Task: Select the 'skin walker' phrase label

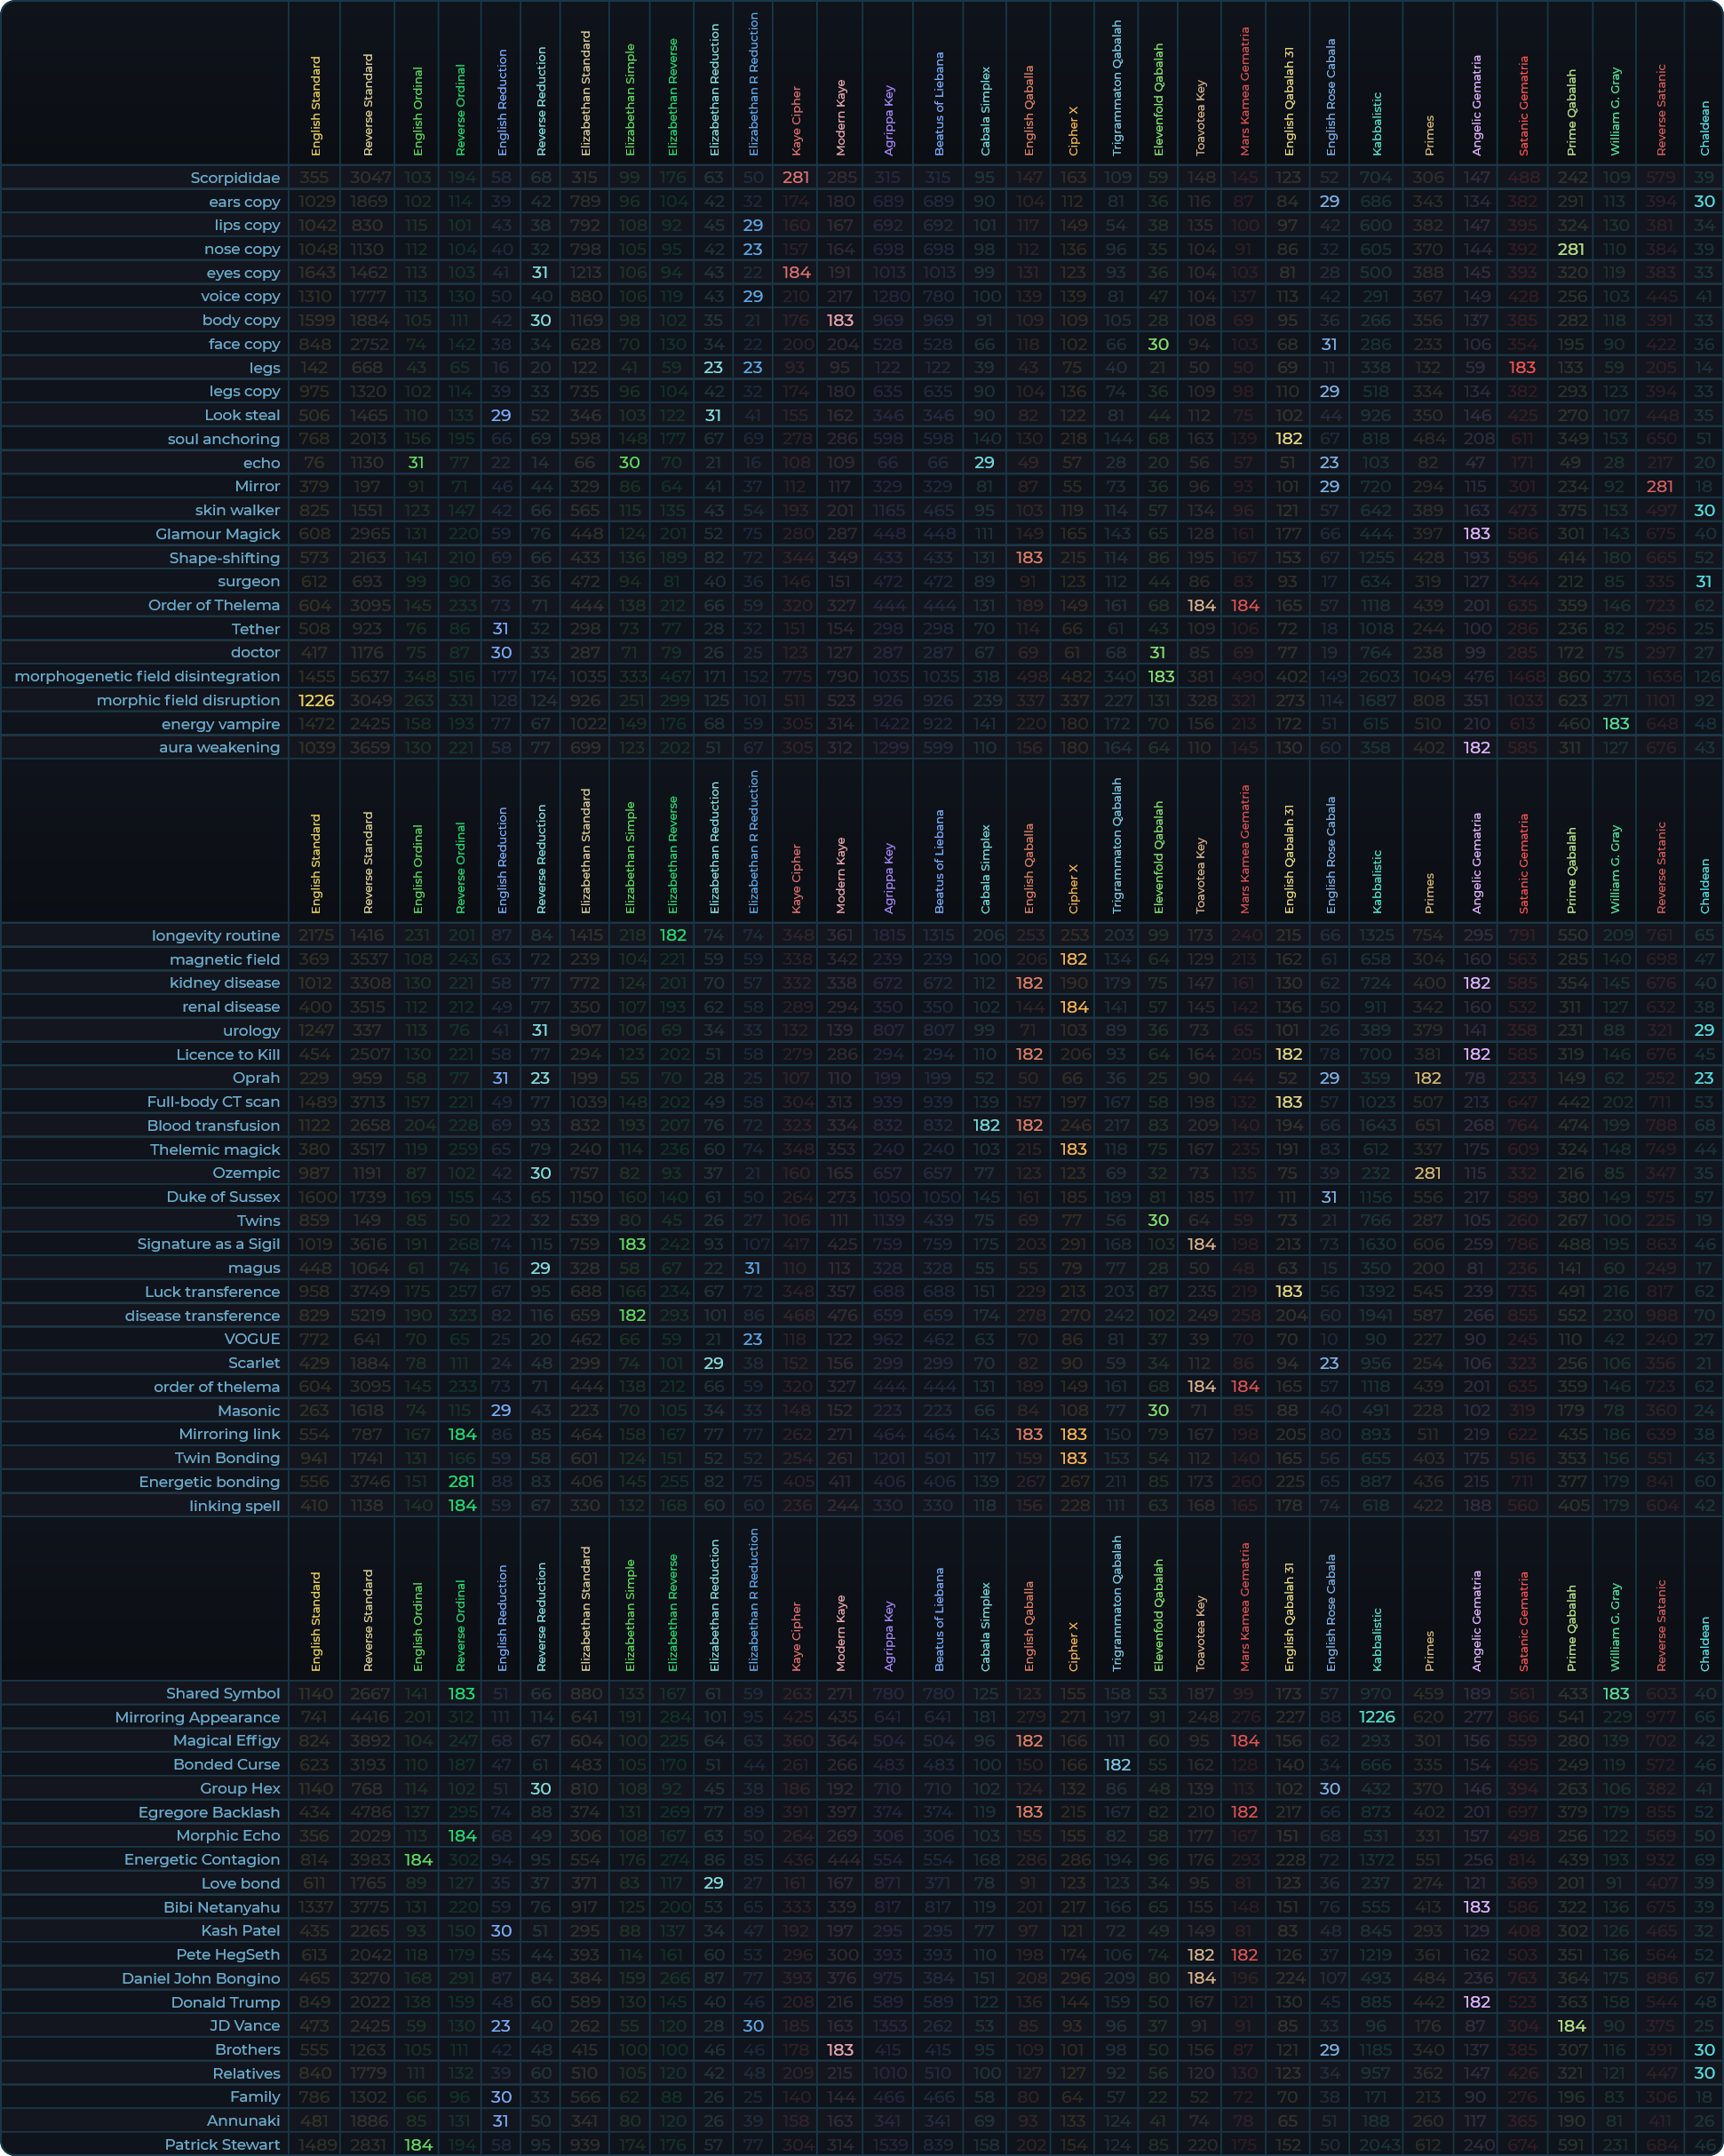Action: click(x=237, y=510)
